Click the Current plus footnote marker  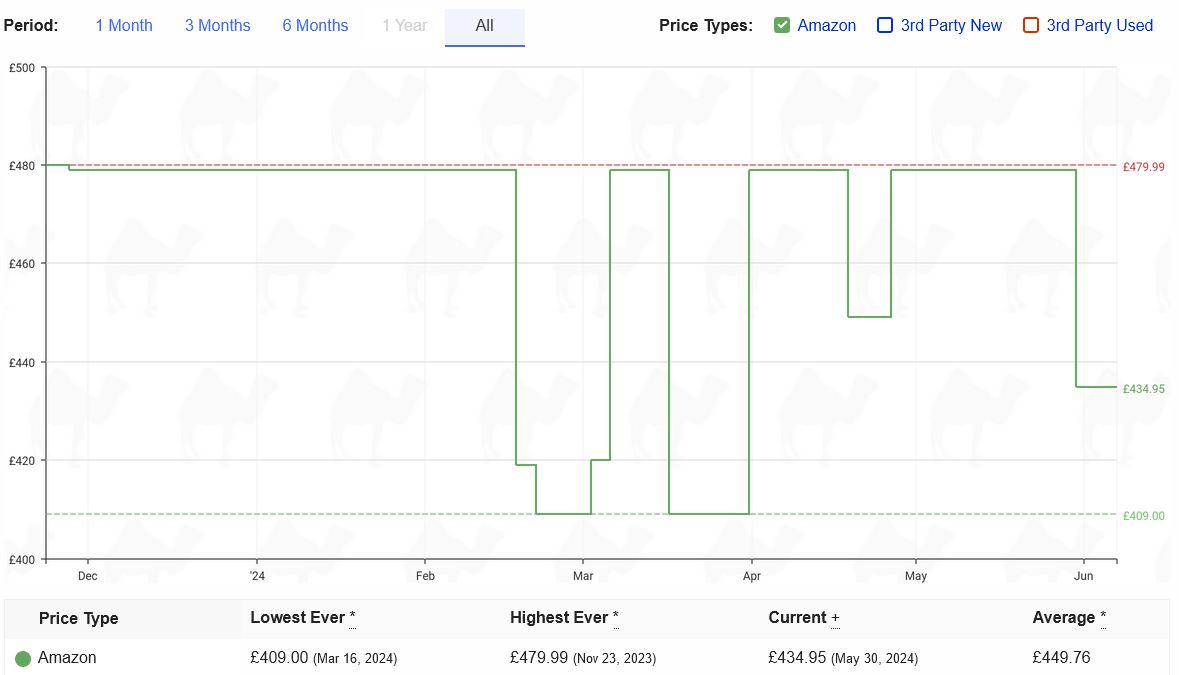pyautogui.click(x=835, y=618)
